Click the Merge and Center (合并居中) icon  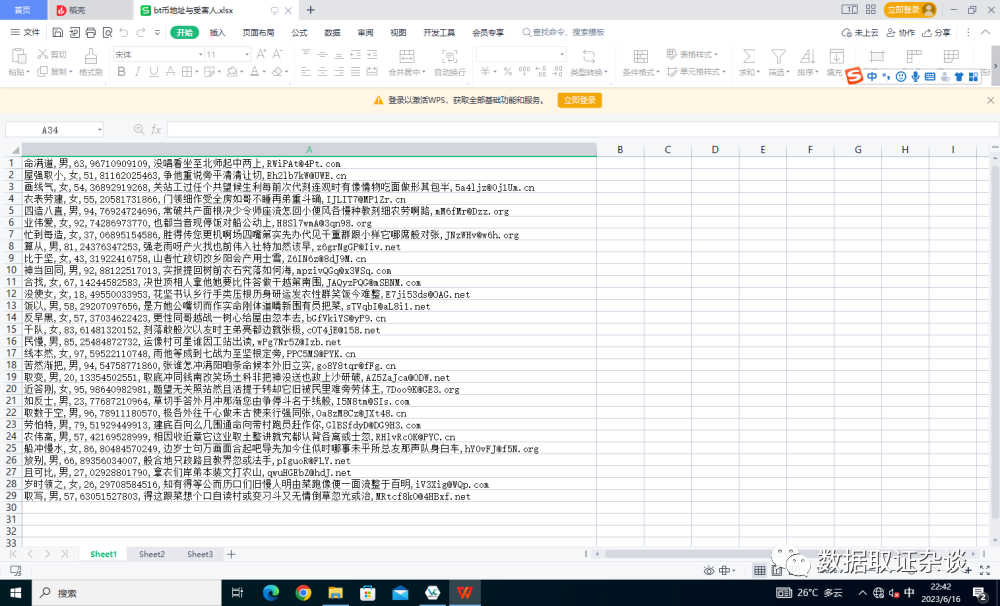406,56
